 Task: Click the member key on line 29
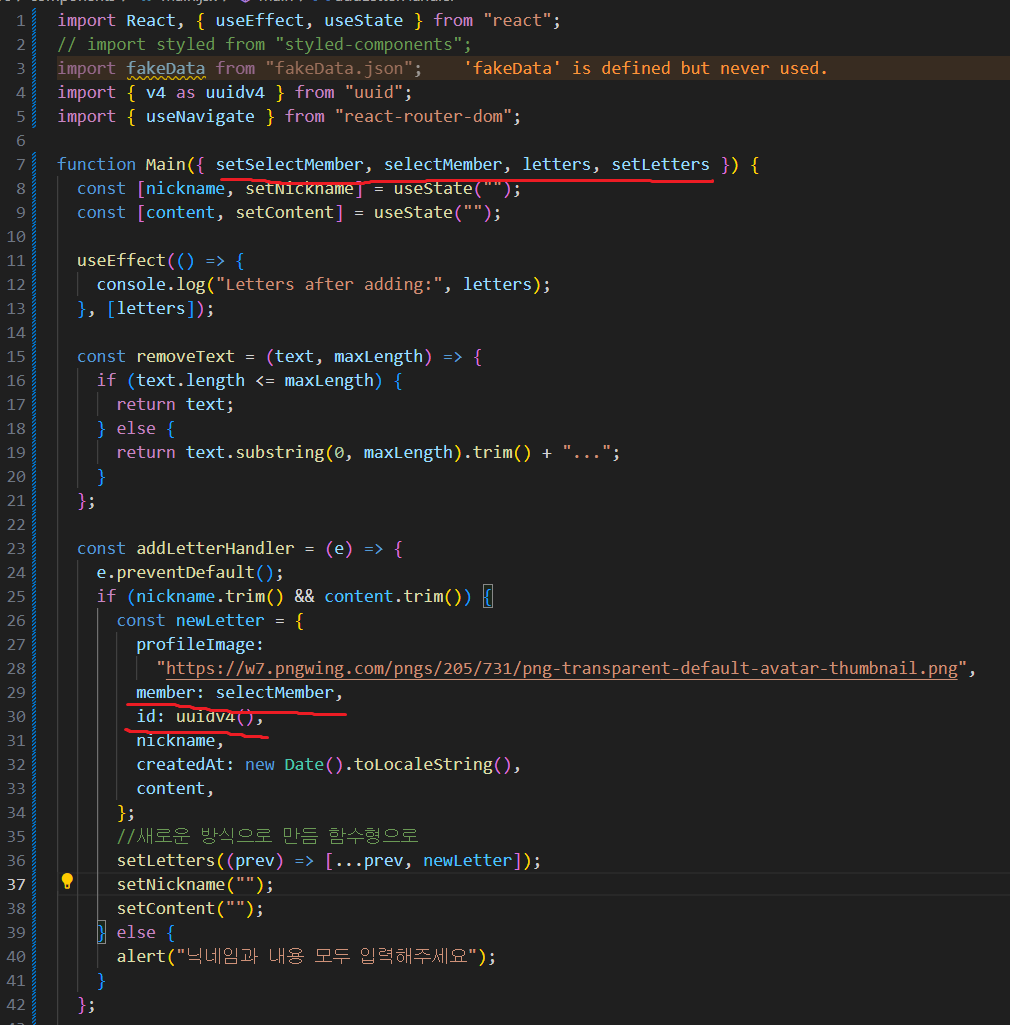pos(165,692)
